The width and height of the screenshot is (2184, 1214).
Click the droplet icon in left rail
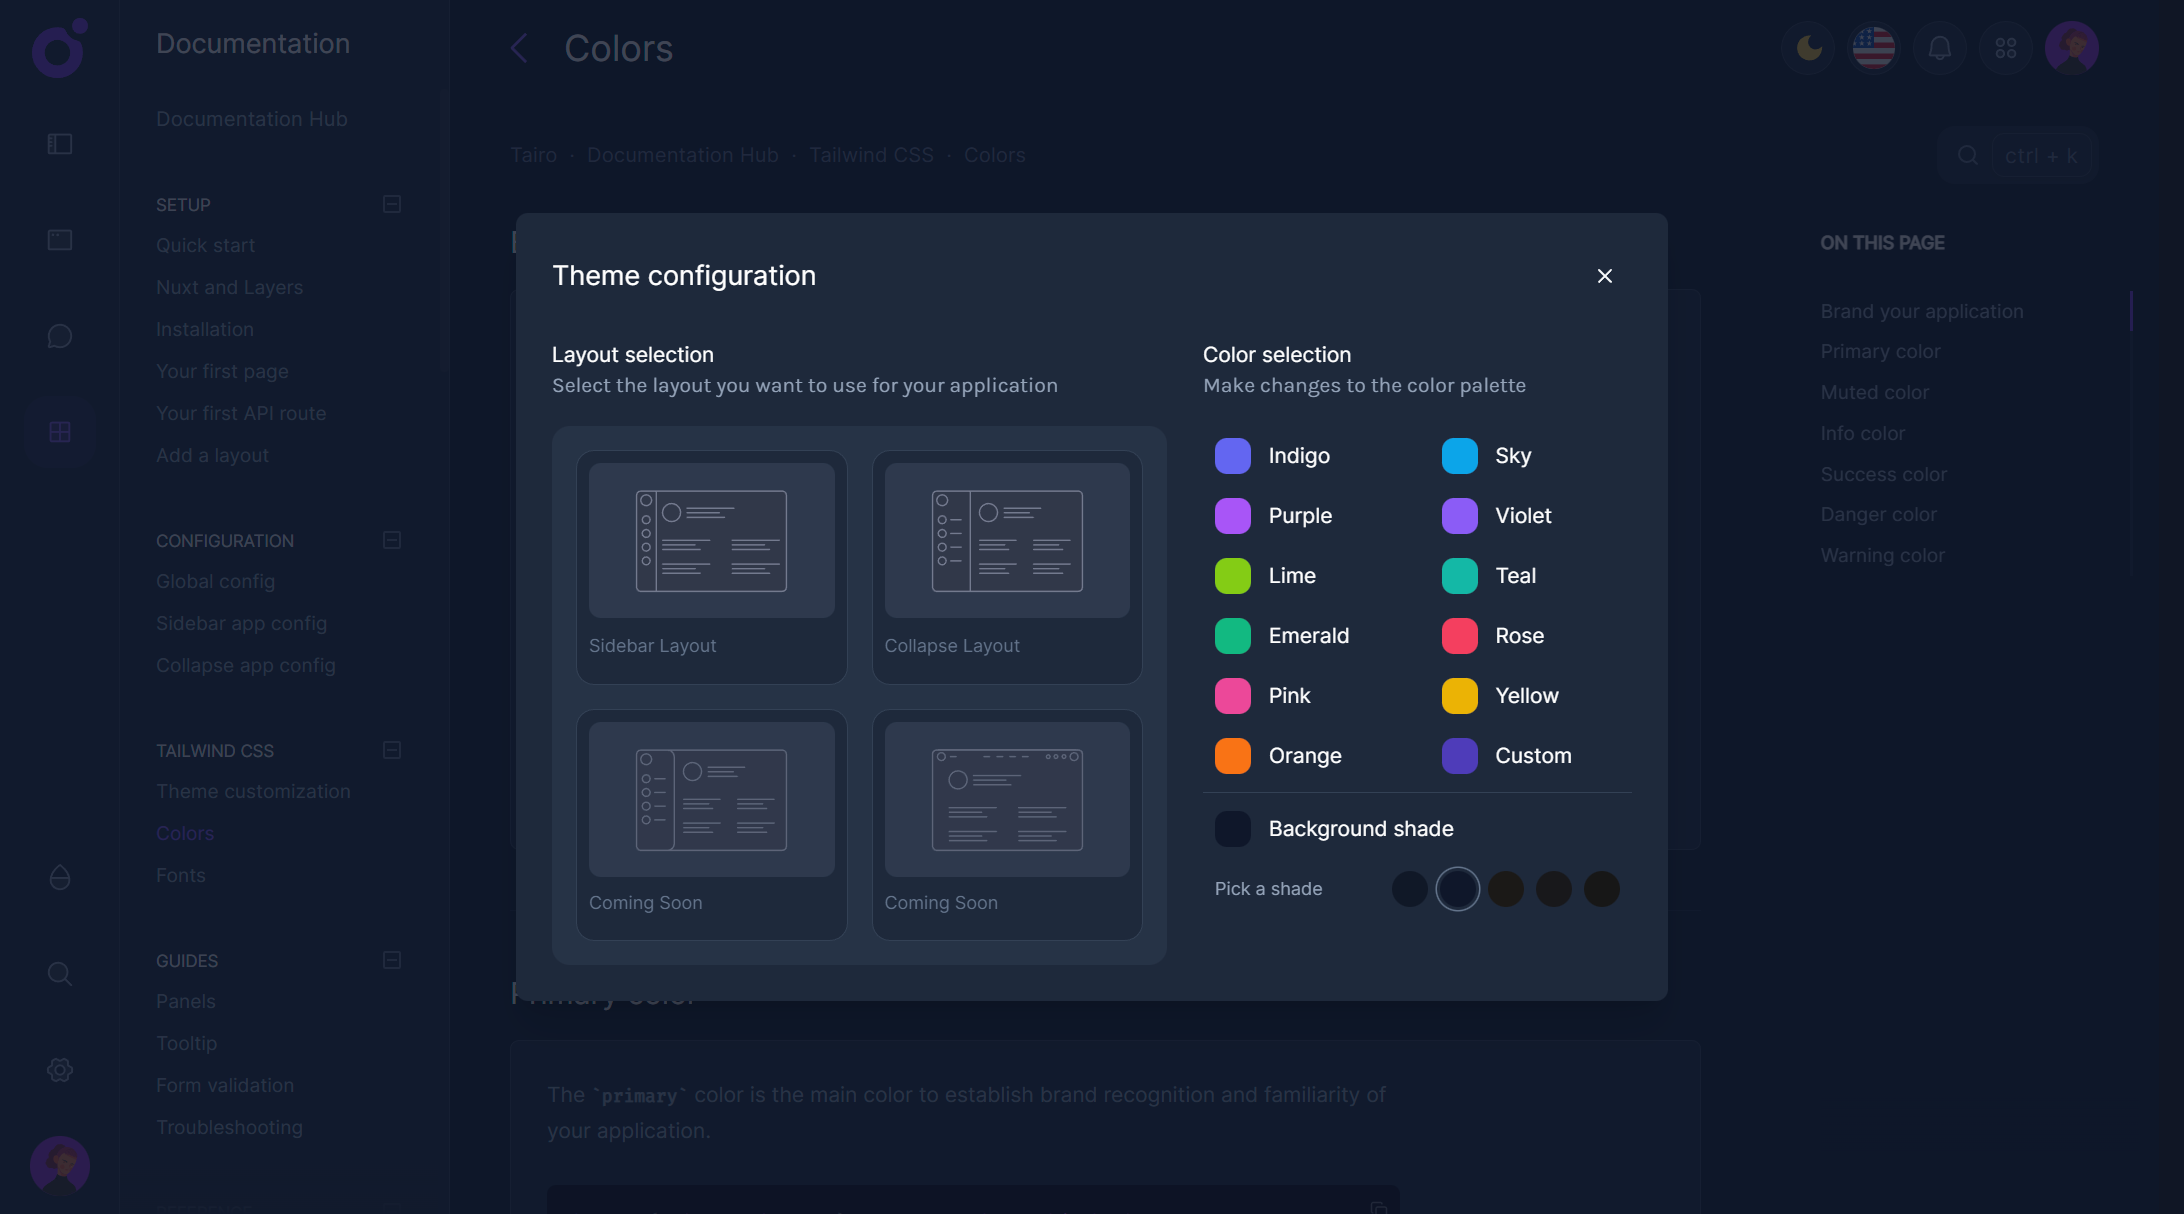(x=60, y=878)
